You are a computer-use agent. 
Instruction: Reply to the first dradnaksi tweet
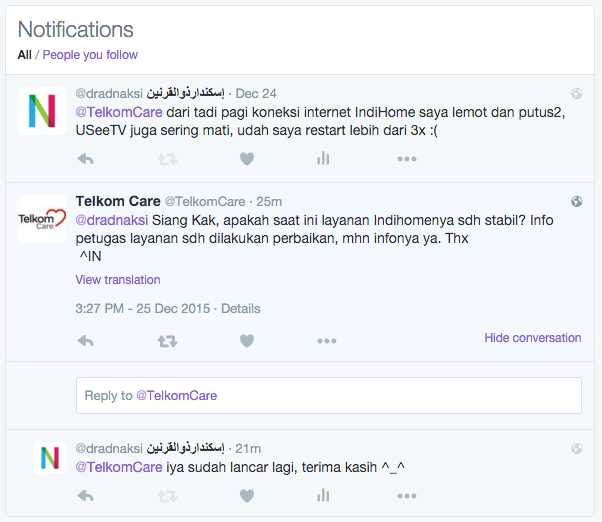[x=86, y=159]
